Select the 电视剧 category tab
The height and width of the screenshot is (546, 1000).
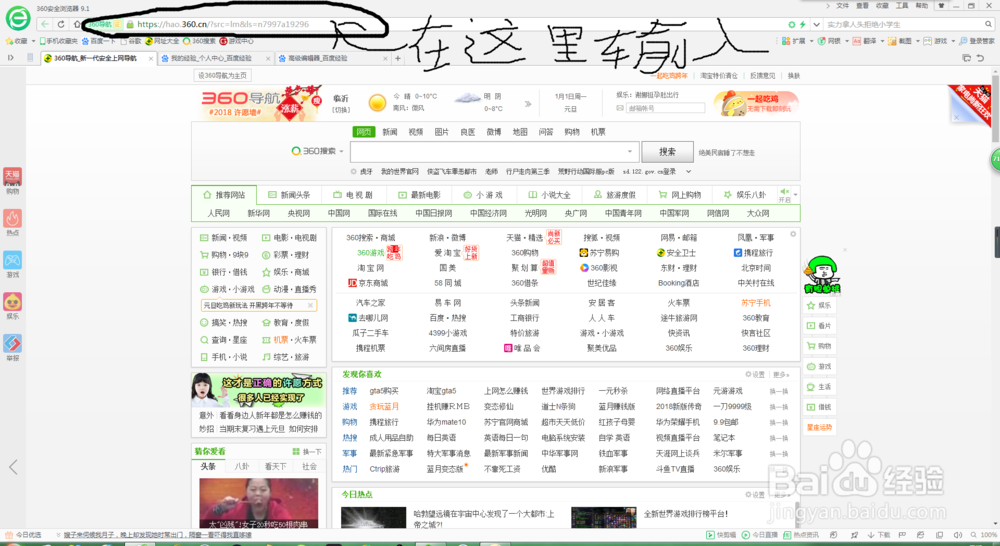coord(353,195)
